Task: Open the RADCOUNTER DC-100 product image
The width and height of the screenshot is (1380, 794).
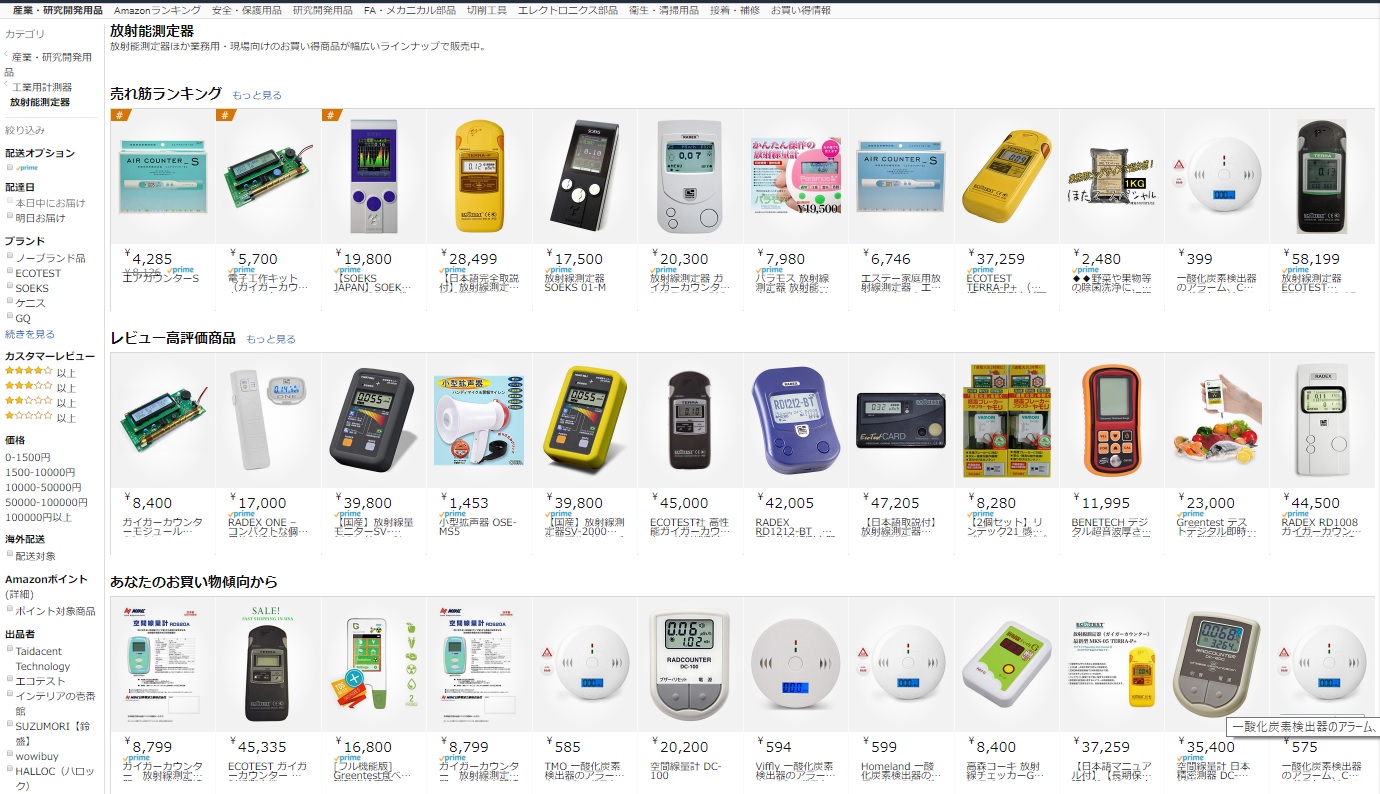Action: point(690,663)
